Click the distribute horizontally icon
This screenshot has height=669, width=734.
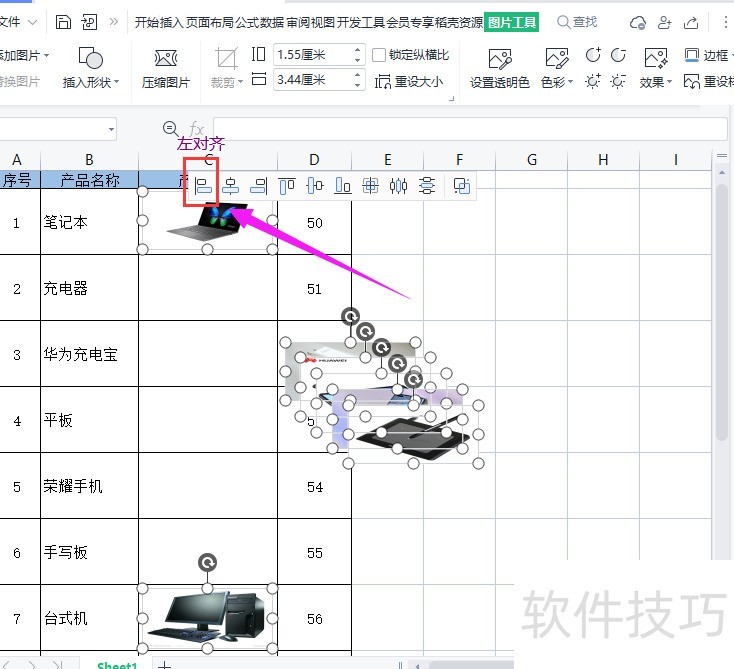[x=399, y=185]
